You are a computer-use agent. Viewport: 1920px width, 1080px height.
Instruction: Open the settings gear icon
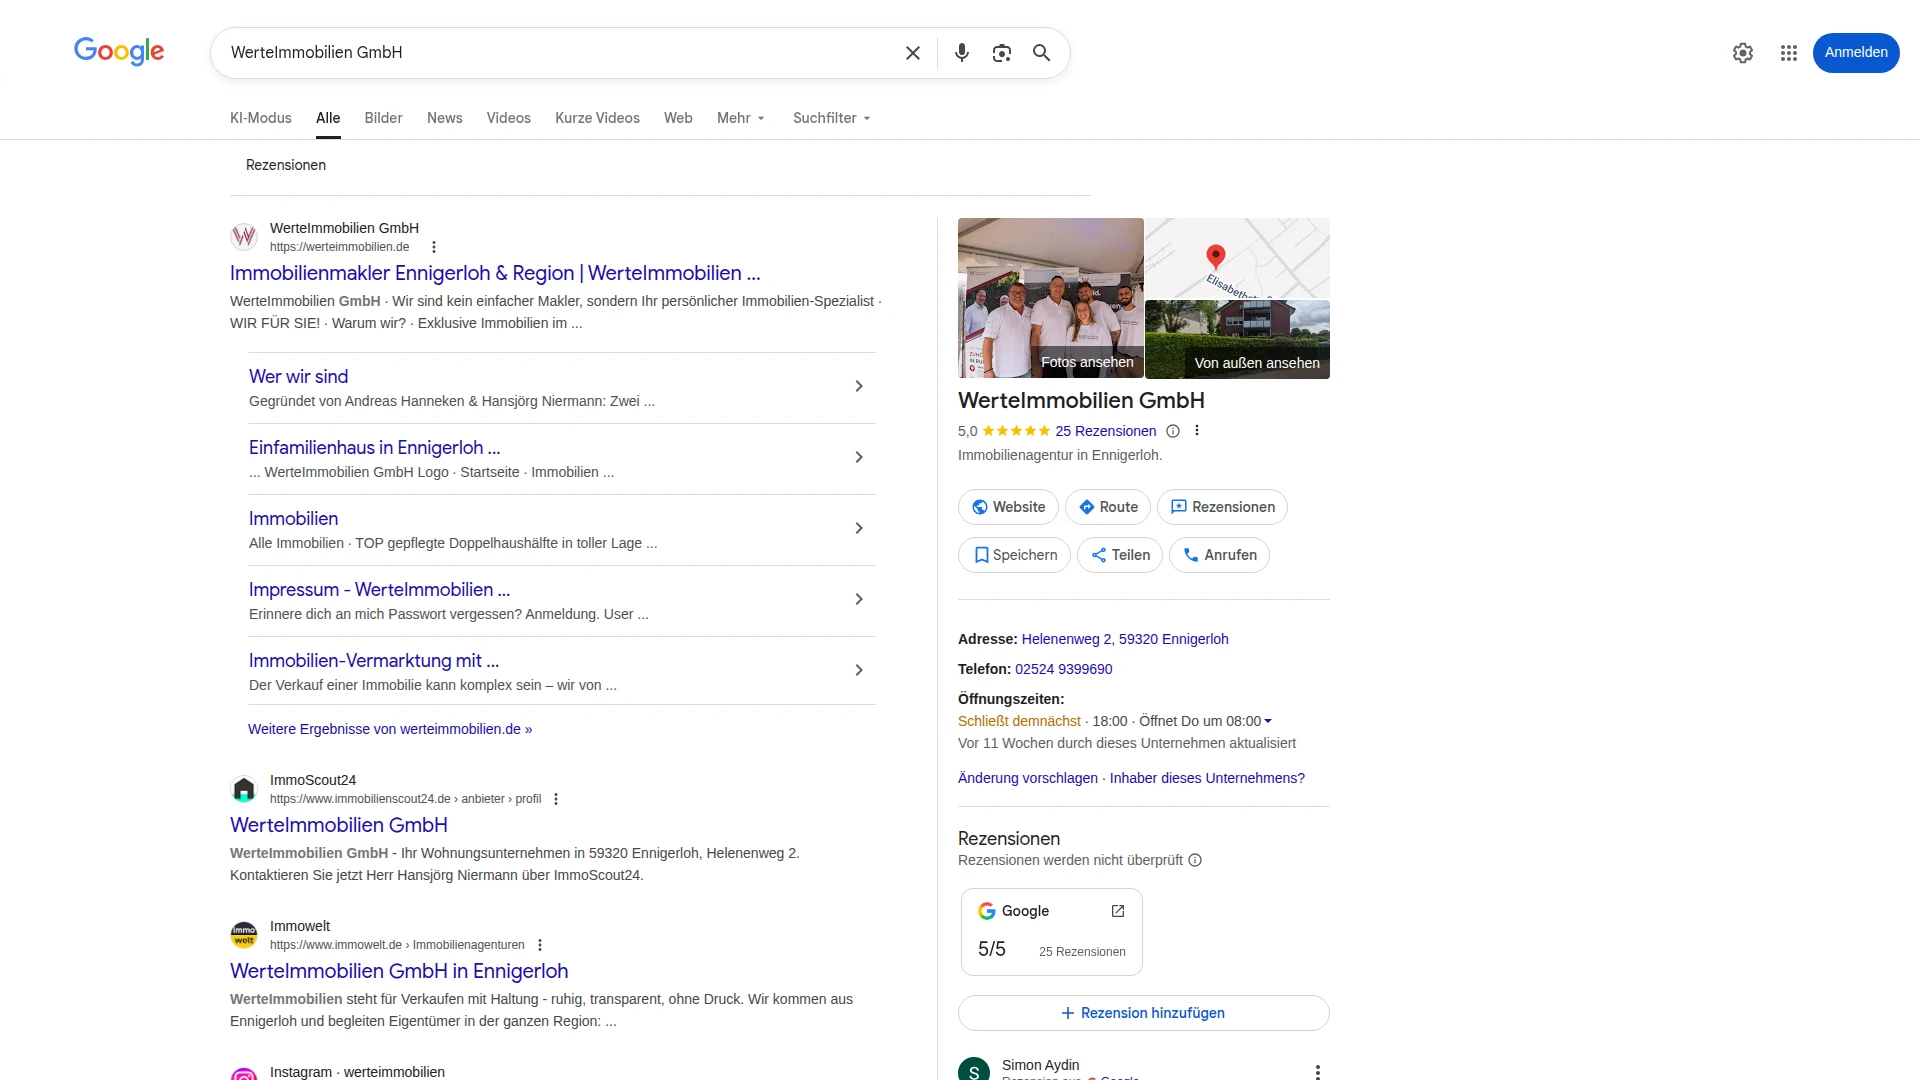coord(1742,53)
